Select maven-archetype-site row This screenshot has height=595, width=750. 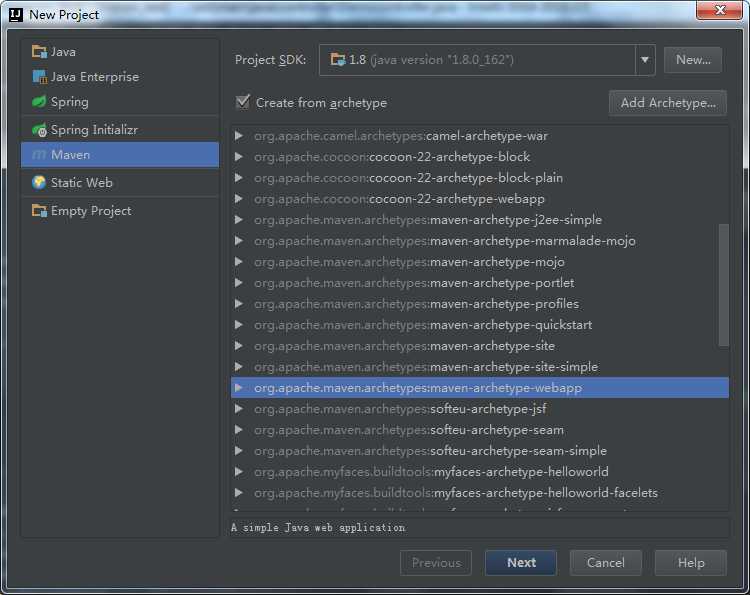tap(480, 346)
